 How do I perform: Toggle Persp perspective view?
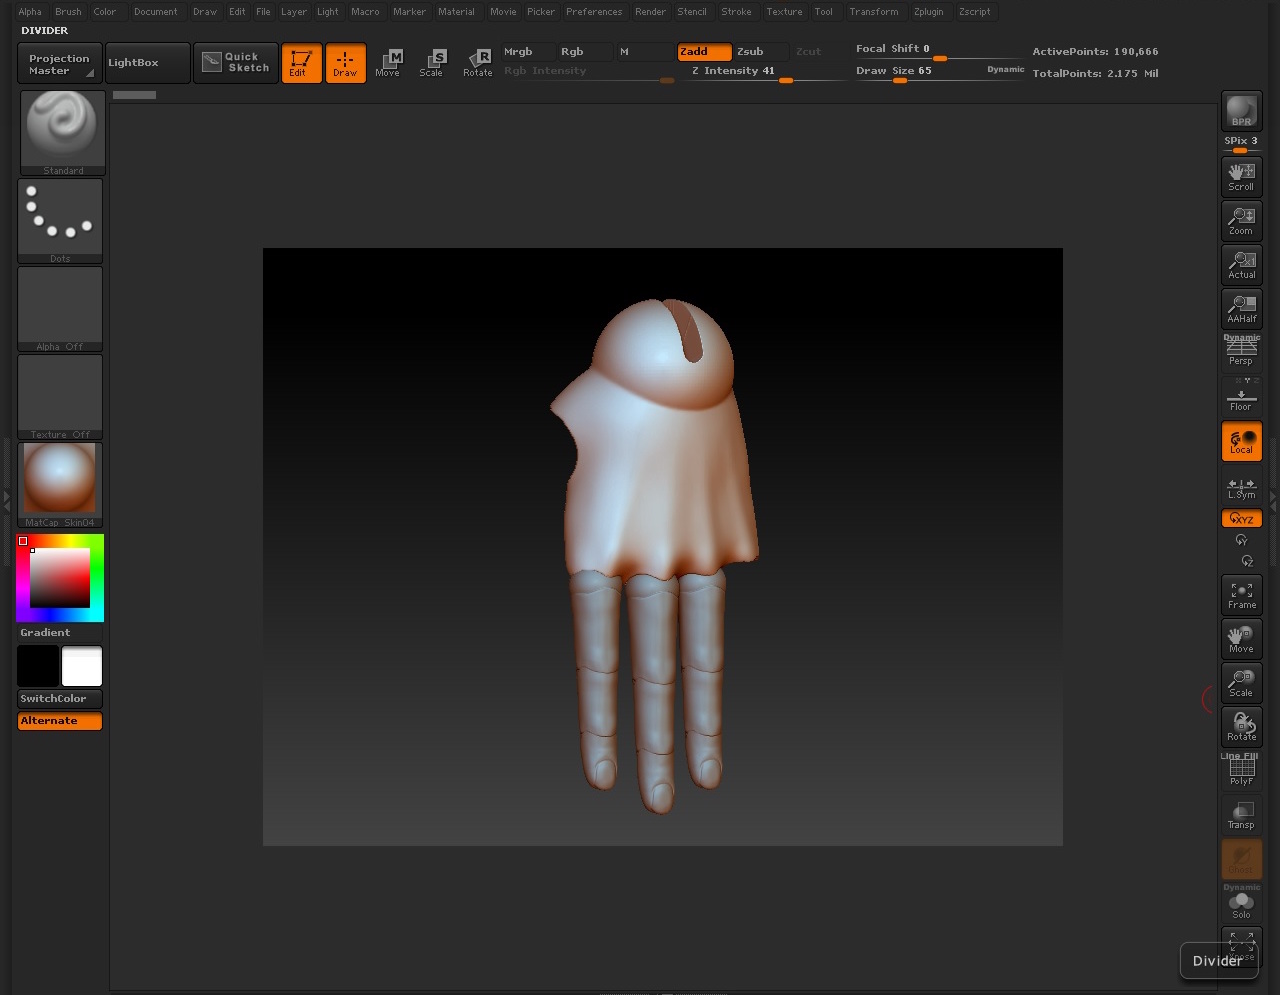[x=1241, y=353]
